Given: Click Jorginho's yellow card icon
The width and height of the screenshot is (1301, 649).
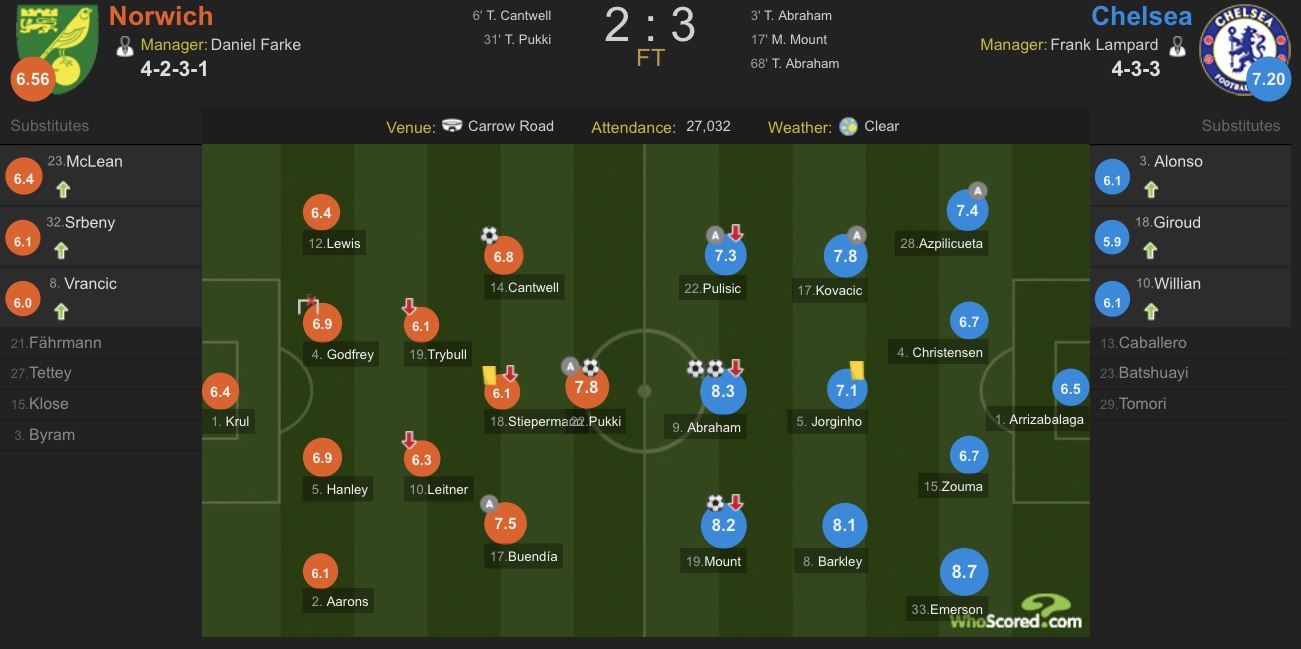Looking at the screenshot, I should point(856,369).
